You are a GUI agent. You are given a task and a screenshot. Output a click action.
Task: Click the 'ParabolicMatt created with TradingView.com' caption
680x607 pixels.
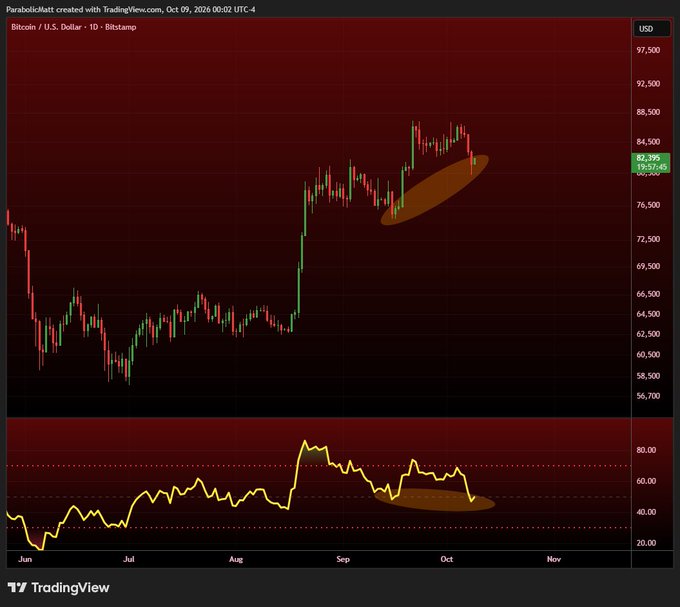[84, 9]
